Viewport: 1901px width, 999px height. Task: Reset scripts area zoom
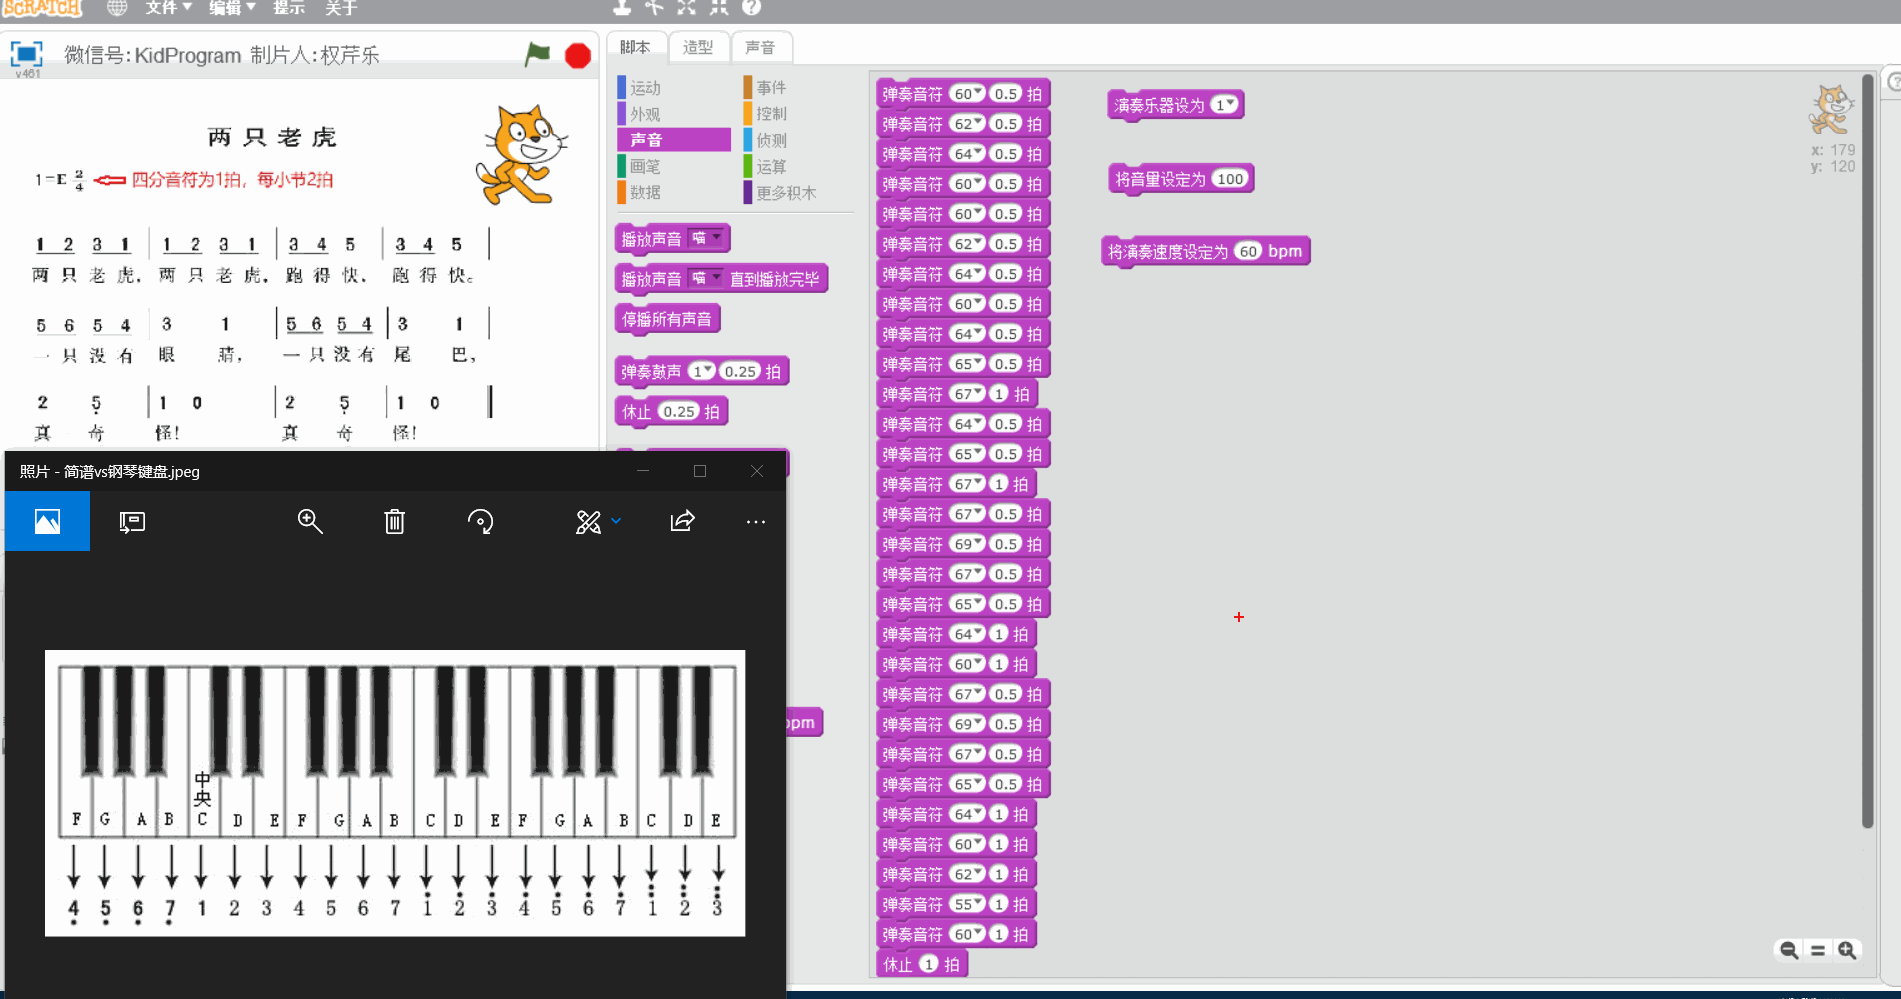pos(1818,950)
